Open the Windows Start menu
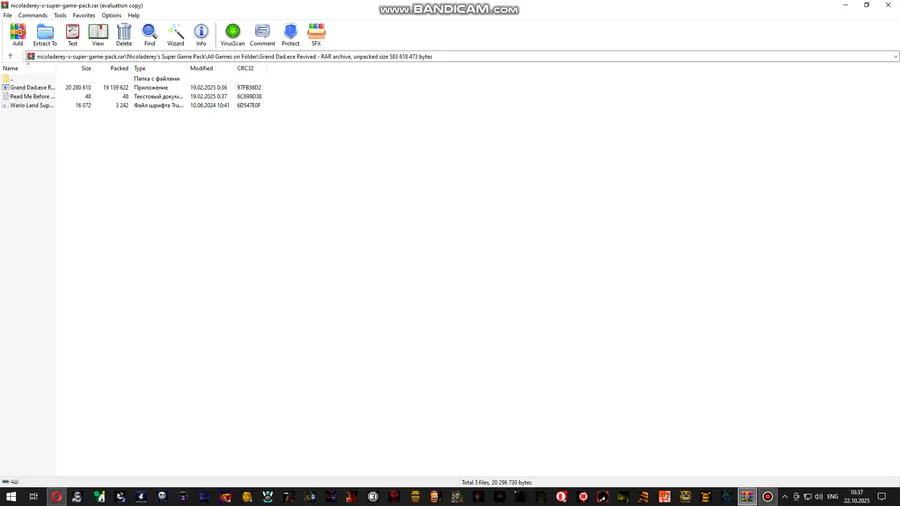Viewport: 900px width, 506px height. (11, 497)
